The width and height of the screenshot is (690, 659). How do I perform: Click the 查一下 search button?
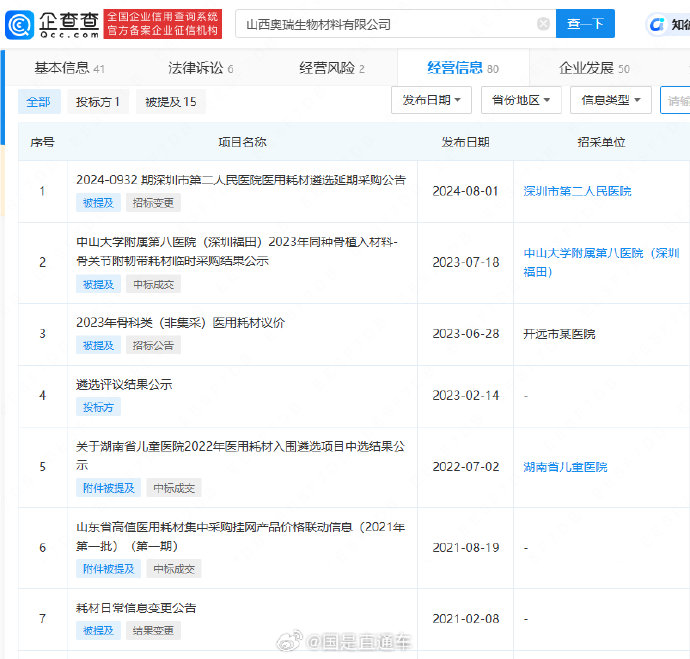coord(585,23)
